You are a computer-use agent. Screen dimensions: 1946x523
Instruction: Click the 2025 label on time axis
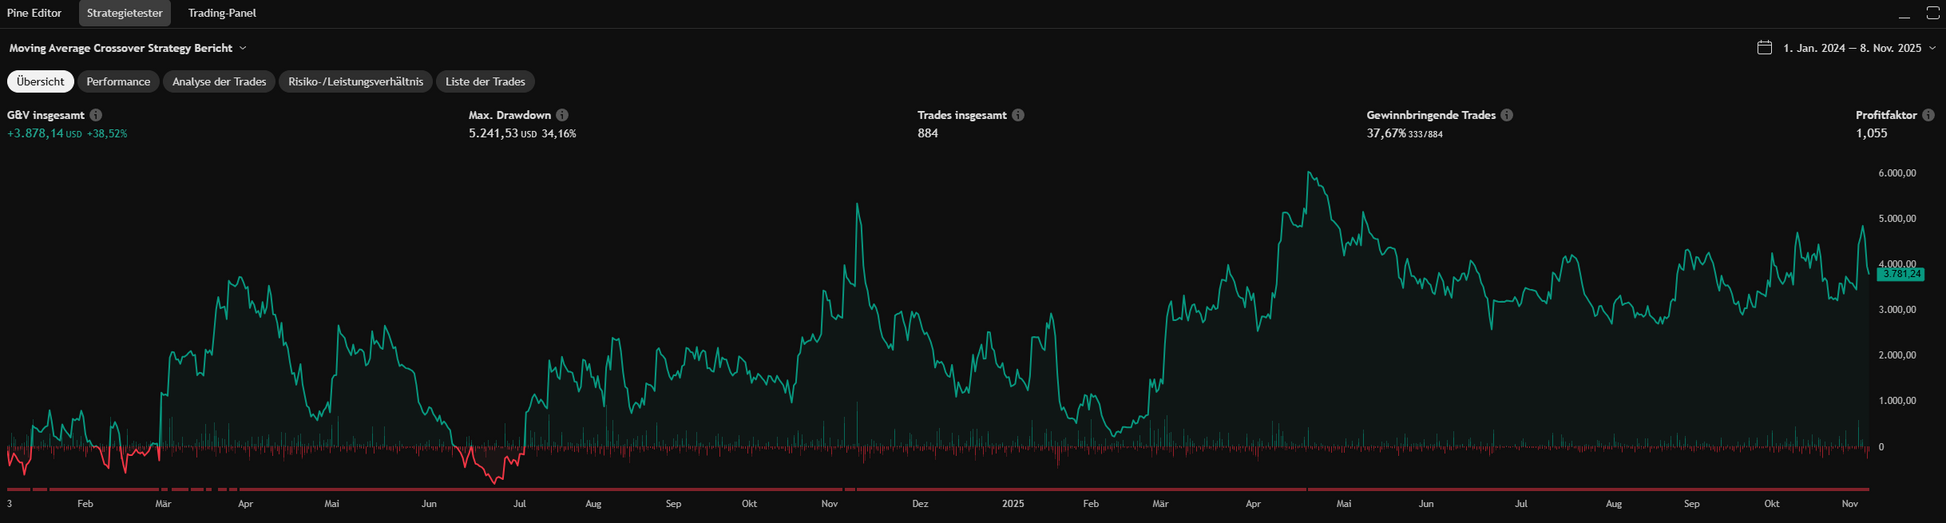click(x=1013, y=504)
